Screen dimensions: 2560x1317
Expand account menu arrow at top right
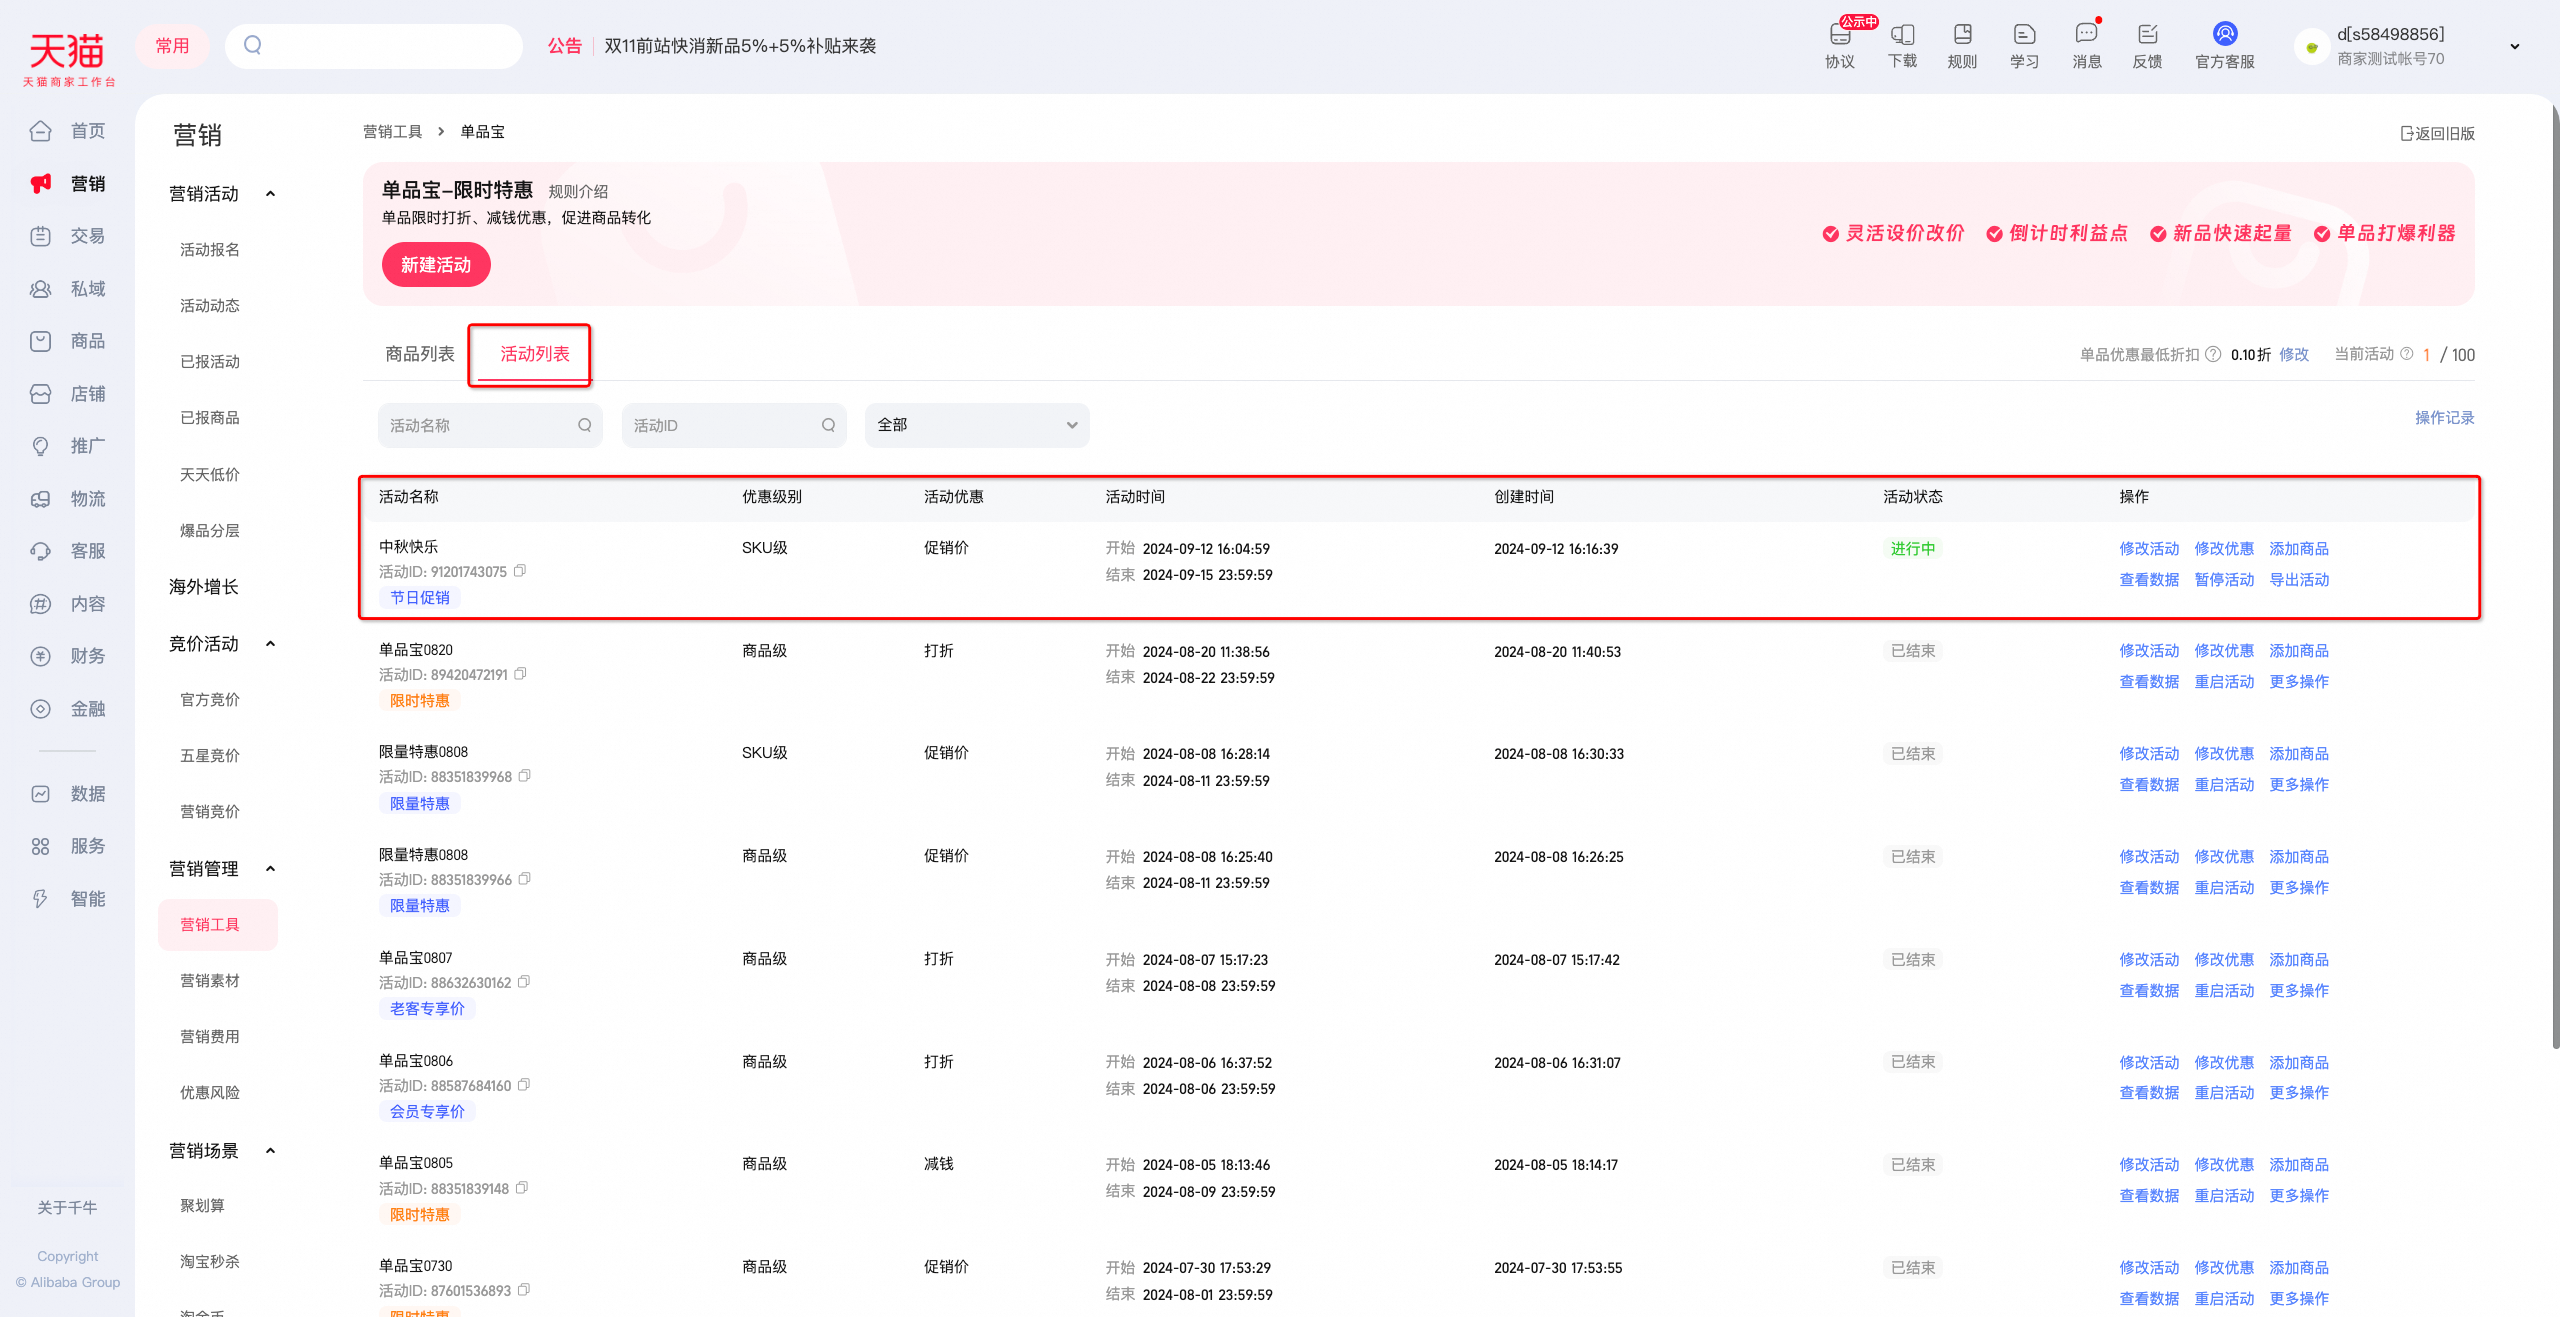click(x=2515, y=46)
